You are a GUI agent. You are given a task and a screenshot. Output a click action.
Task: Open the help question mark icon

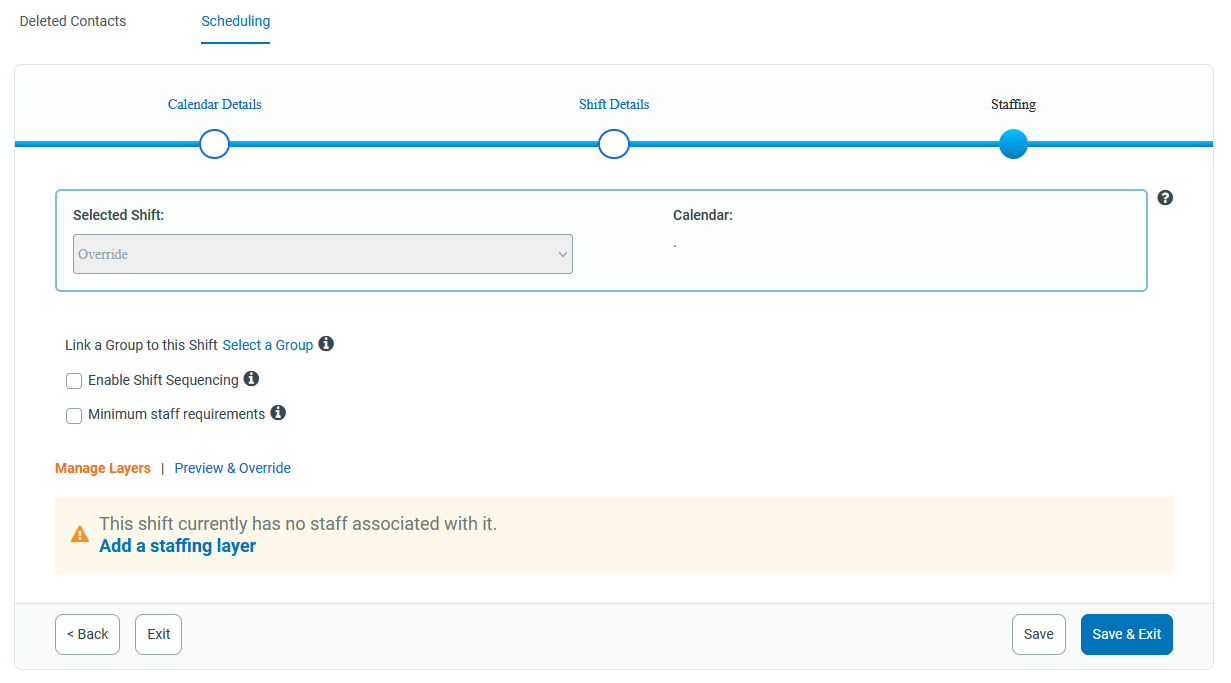point(1165,198)
